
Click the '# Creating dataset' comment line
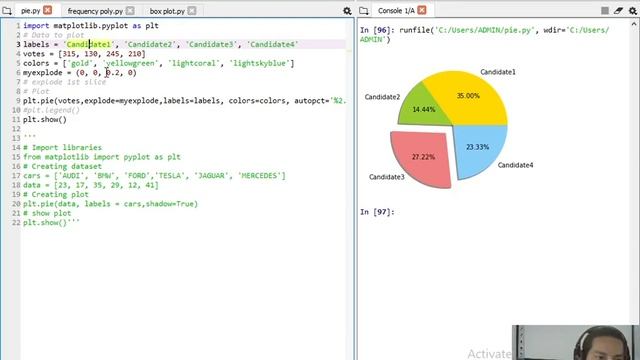pyautogui.click(x=62, y=166)
